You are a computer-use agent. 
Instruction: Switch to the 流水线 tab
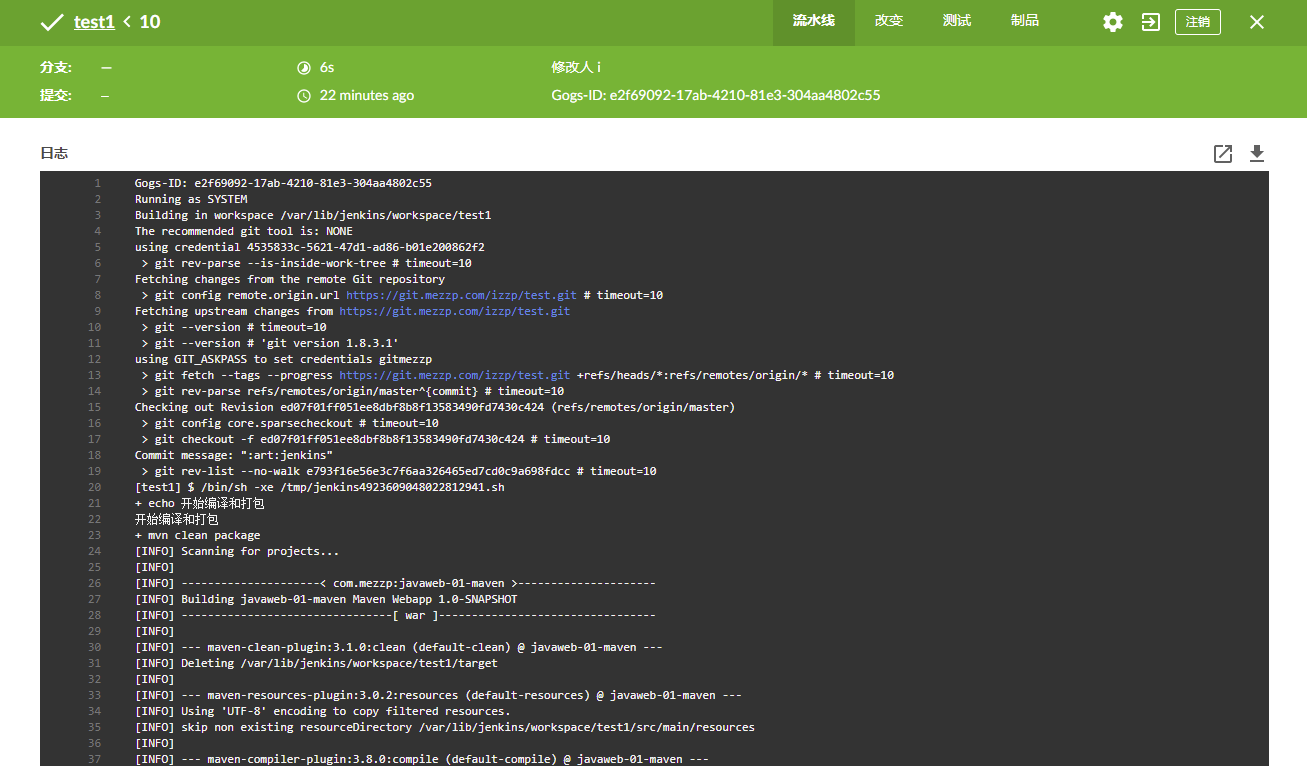coord(814,22)
